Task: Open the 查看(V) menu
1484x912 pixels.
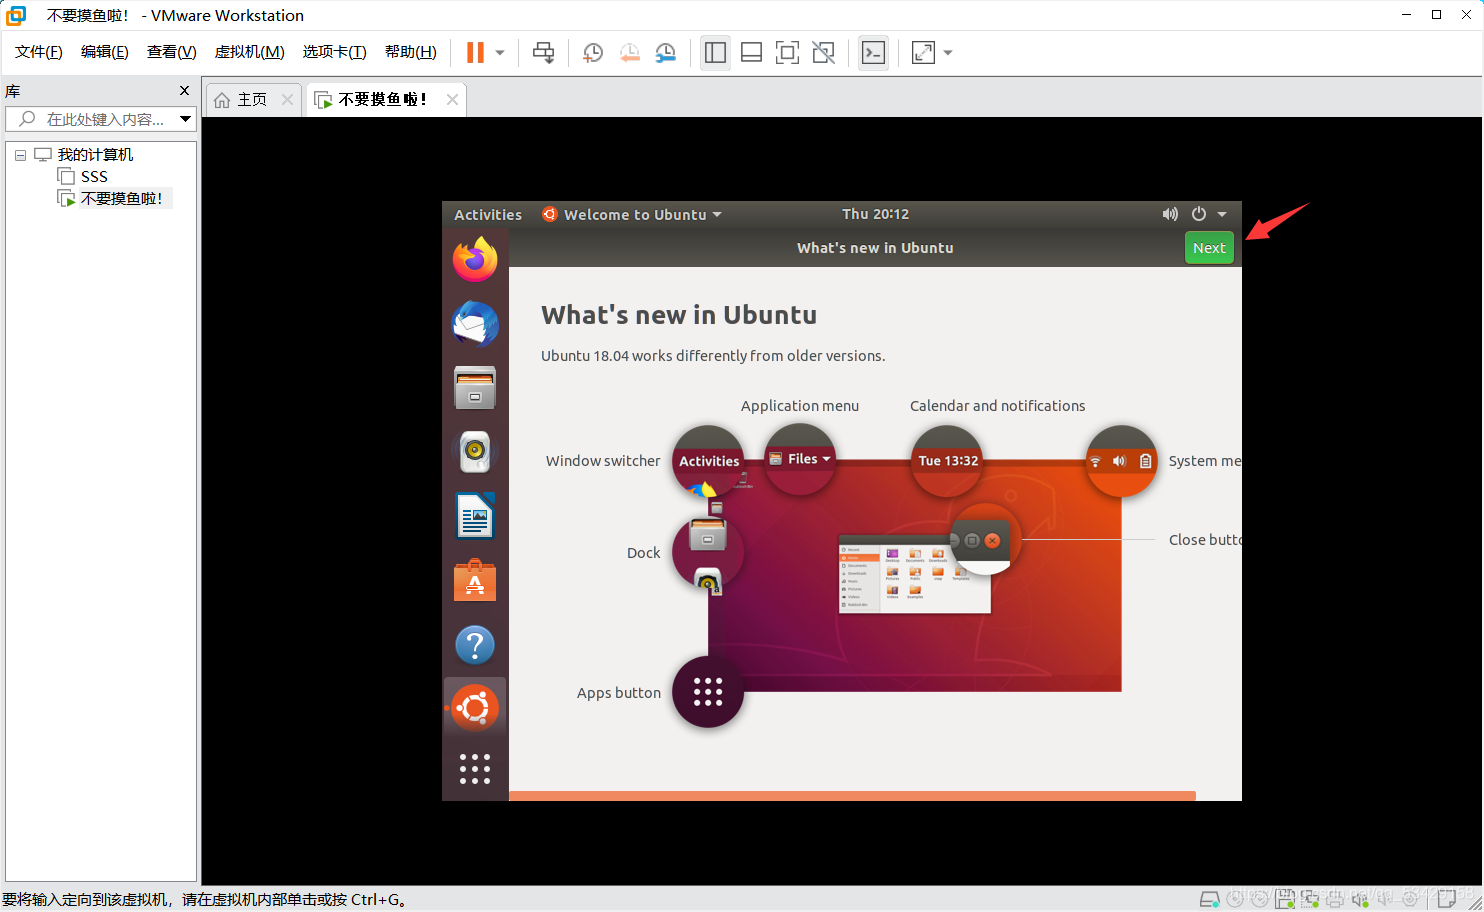Action: click(171, 52)
